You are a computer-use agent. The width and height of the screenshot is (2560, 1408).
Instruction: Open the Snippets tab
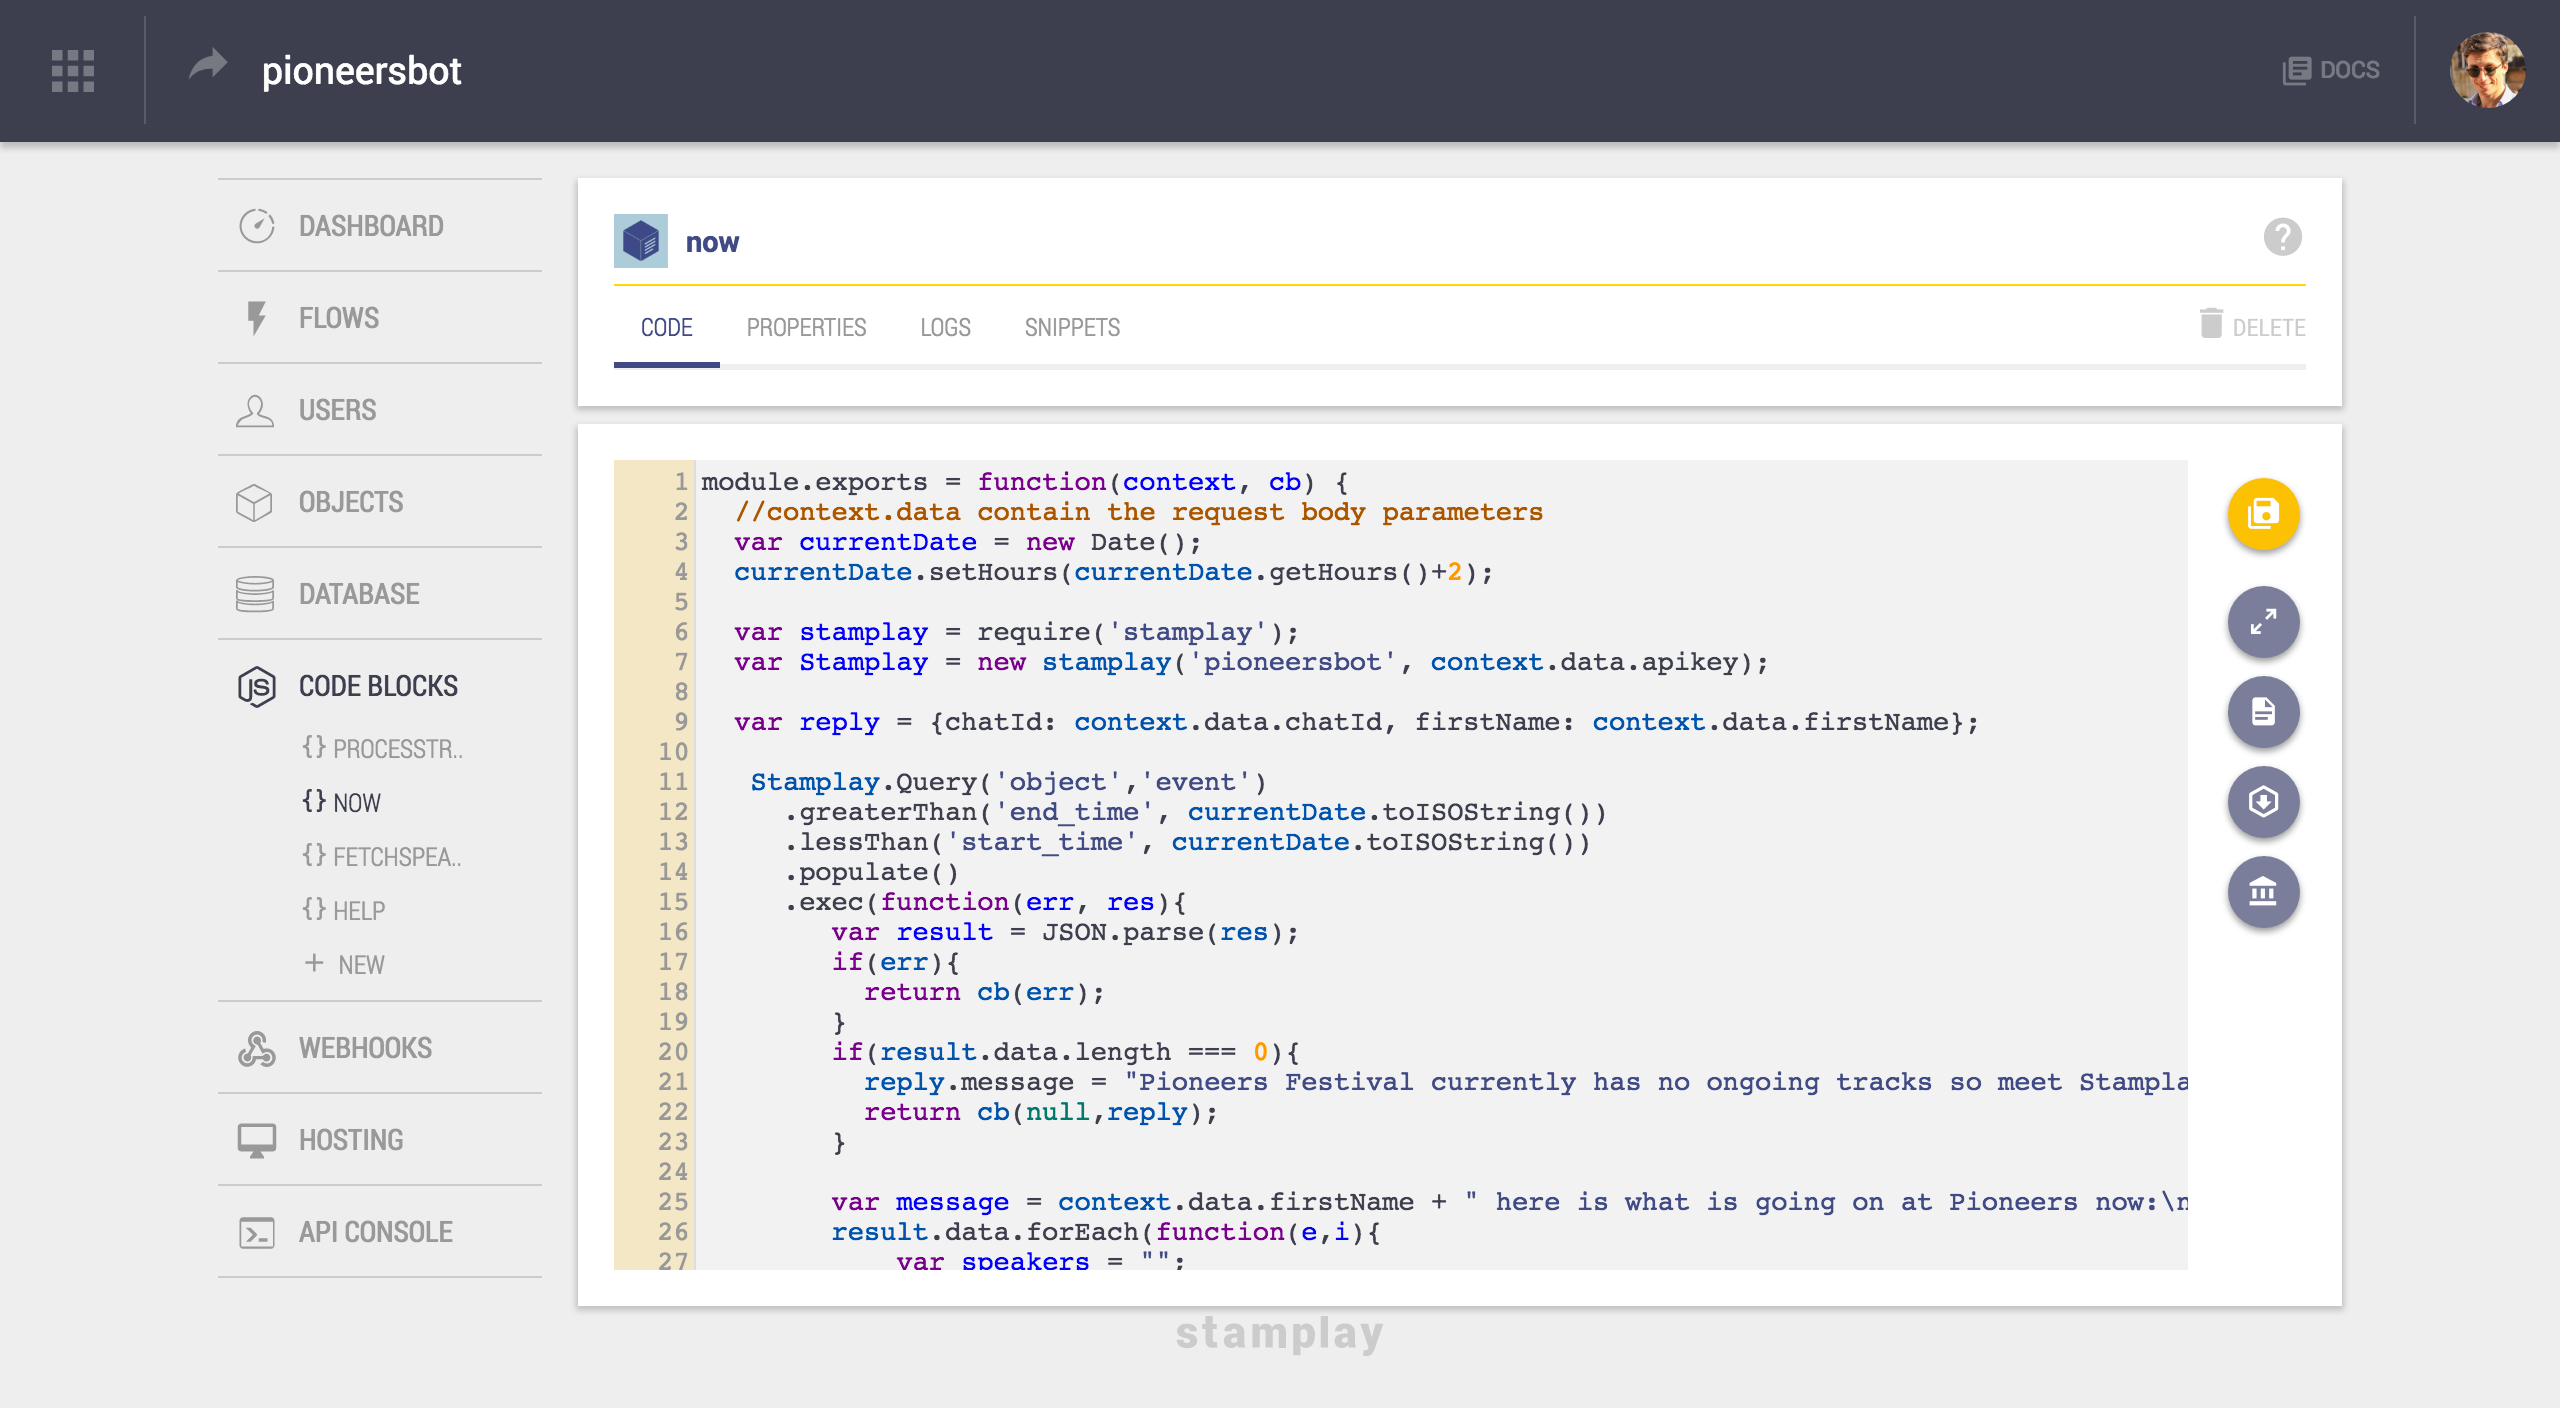1072,328
